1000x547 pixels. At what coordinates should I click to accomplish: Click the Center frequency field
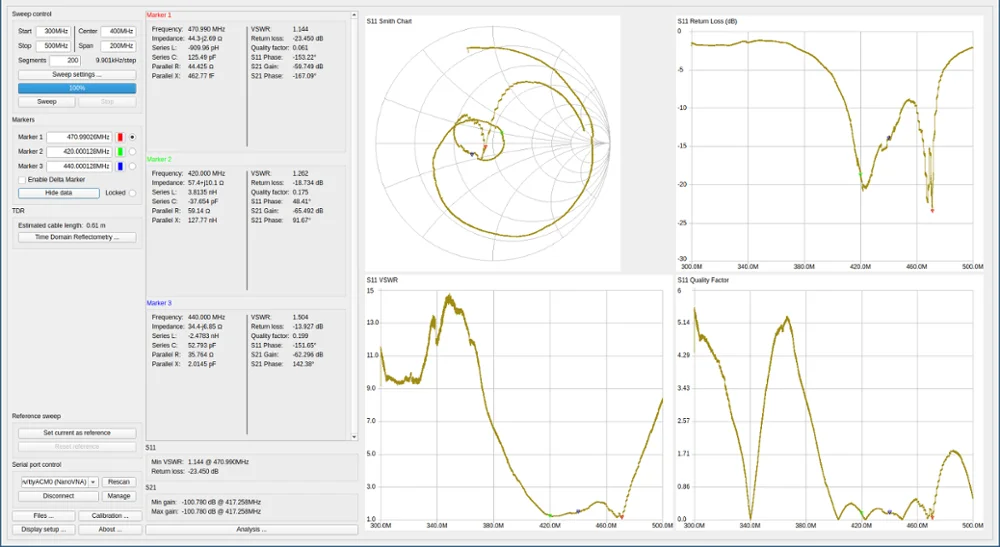tap(119, 31)
